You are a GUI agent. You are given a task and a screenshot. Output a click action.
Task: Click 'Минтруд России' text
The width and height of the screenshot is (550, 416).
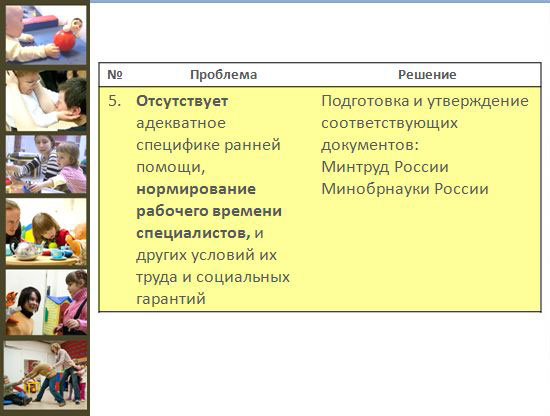point(385,167)
